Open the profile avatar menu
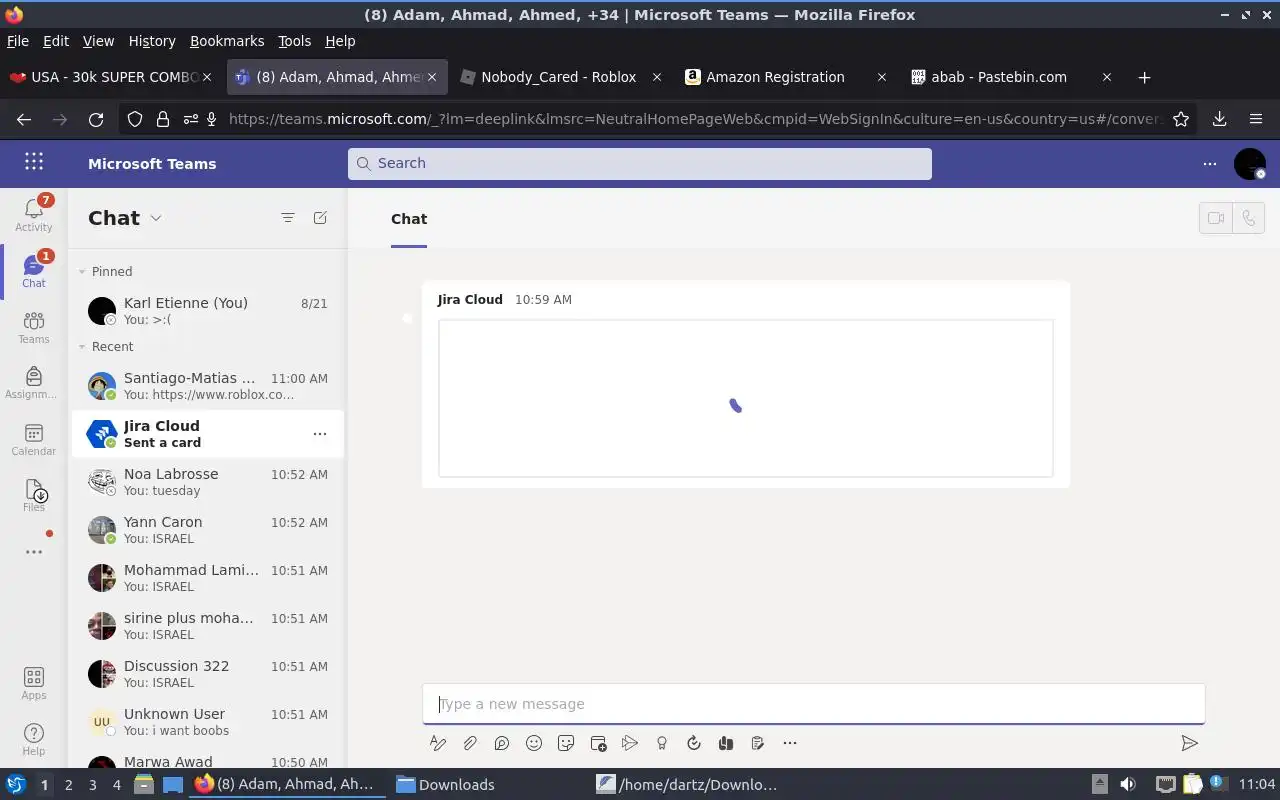Image resolution: width=1280 pixels, height=800 pixels. (x=1250, y=163)
